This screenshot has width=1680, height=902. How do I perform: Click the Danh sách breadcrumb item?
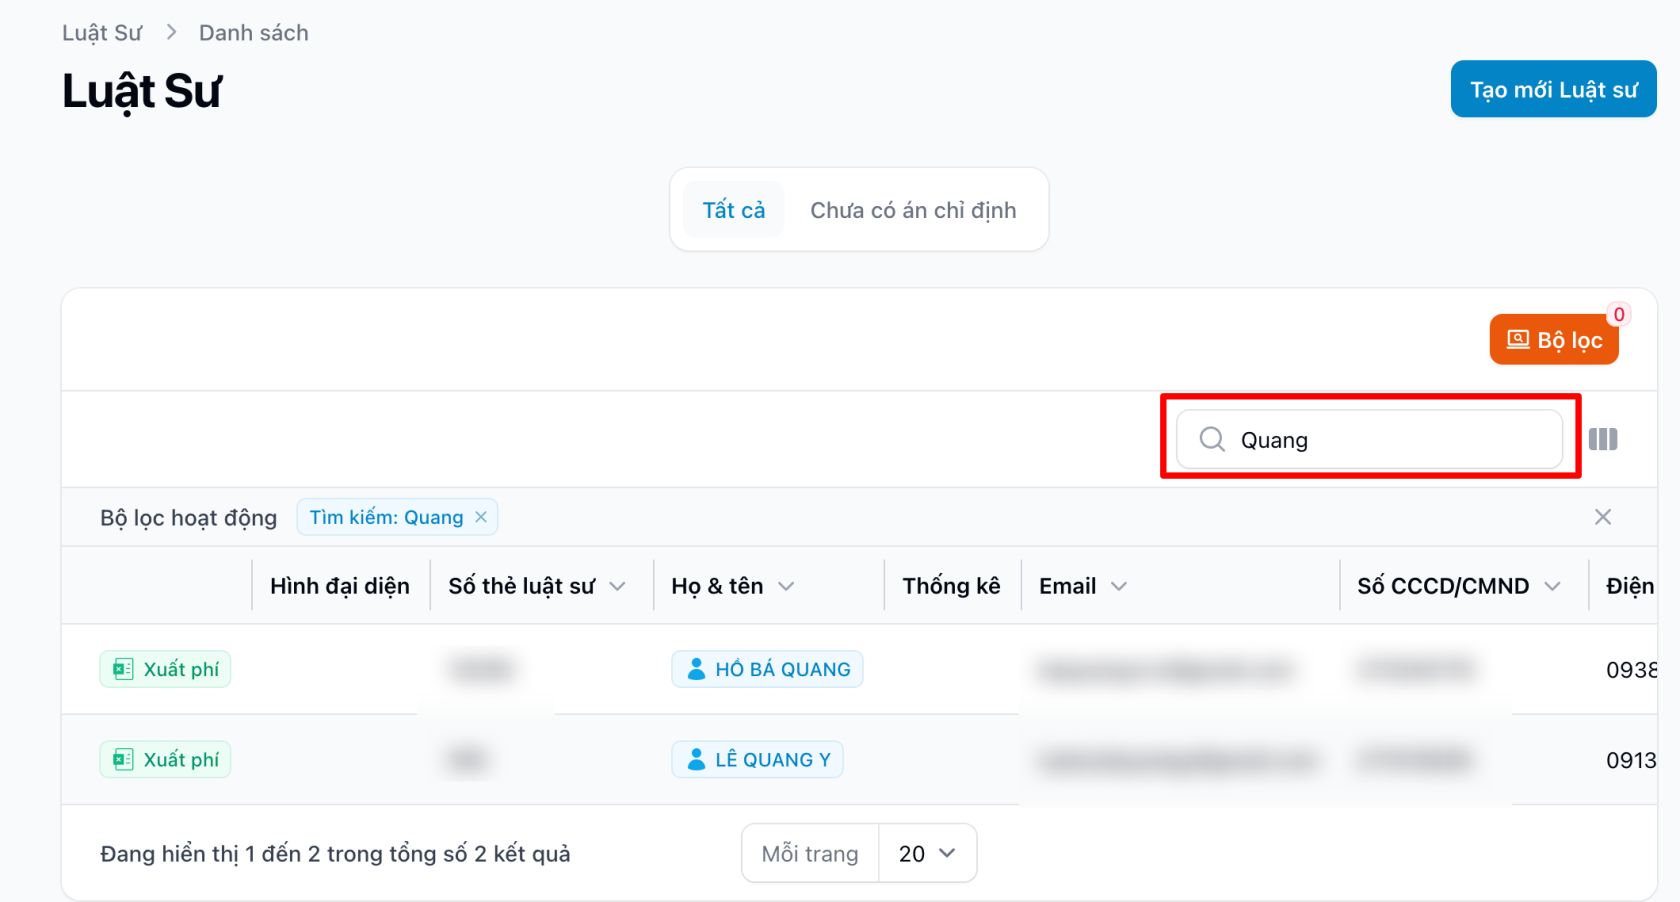(x=253, y=33)
